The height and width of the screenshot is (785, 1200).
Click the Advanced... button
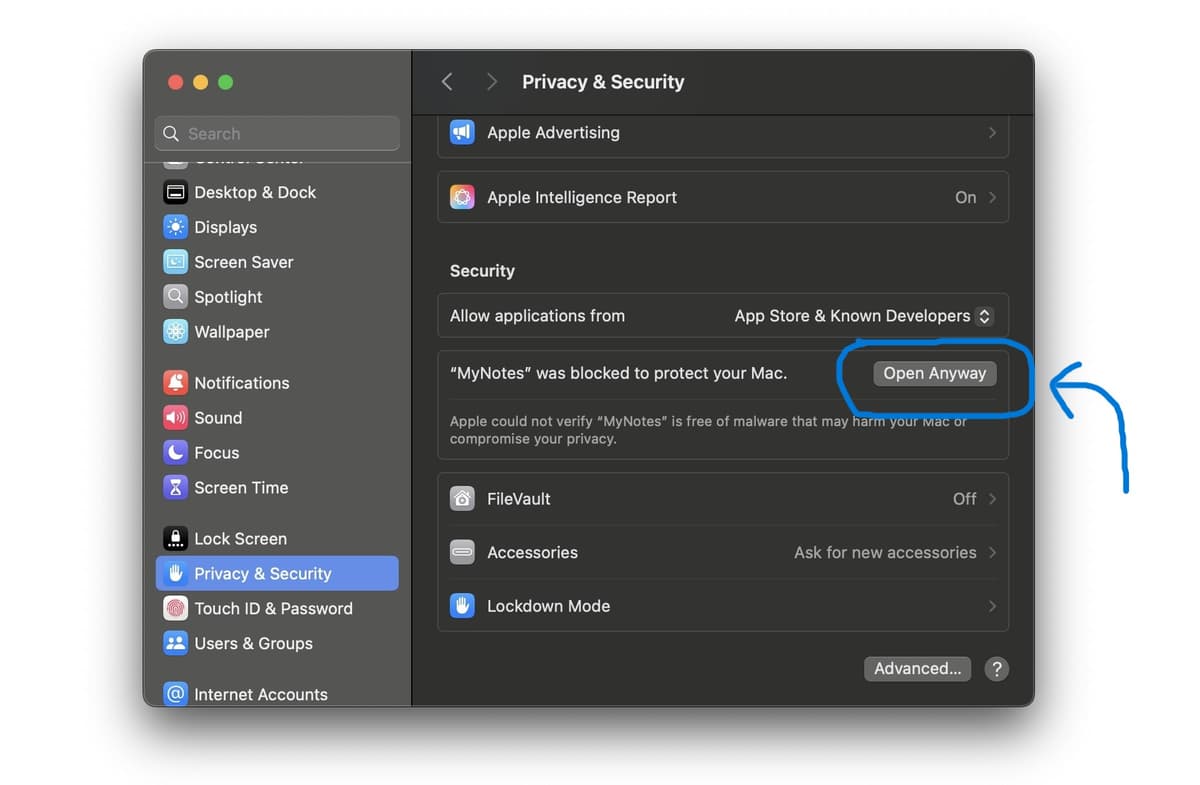point(918,669)
